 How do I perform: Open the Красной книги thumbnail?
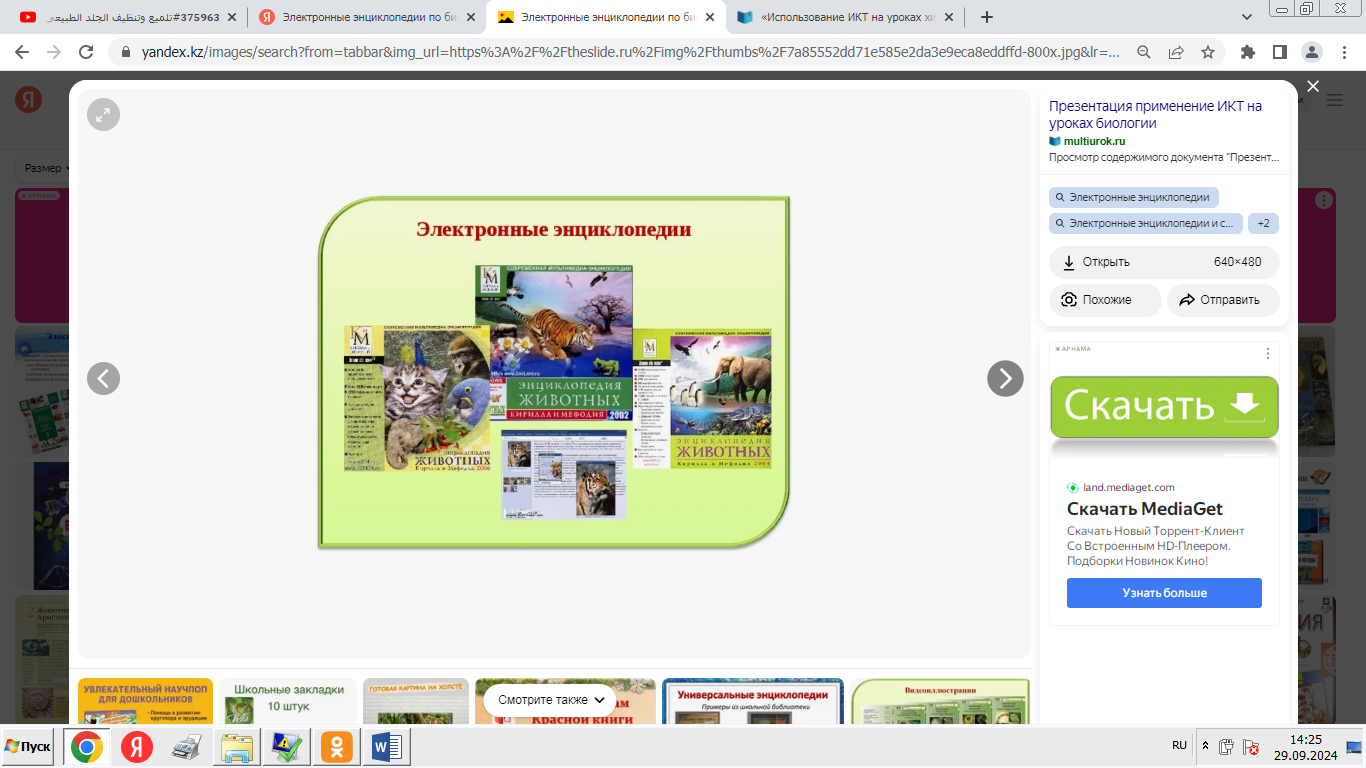coord(565,701)
